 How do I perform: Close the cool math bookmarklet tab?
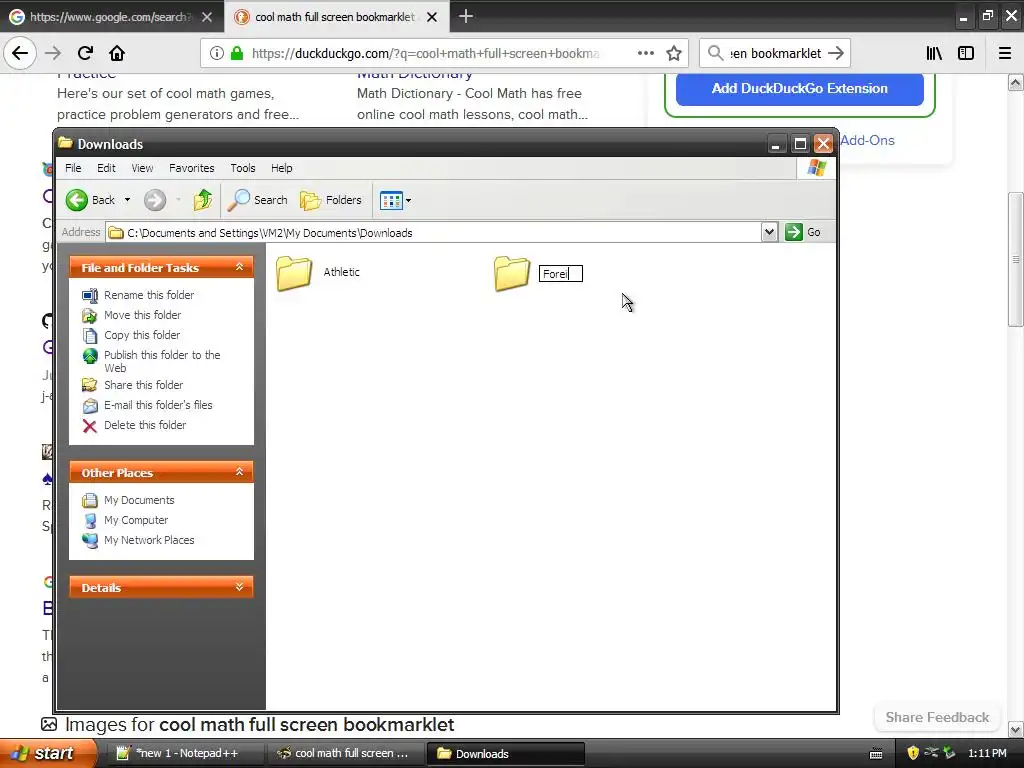click(x=432, y=17)
